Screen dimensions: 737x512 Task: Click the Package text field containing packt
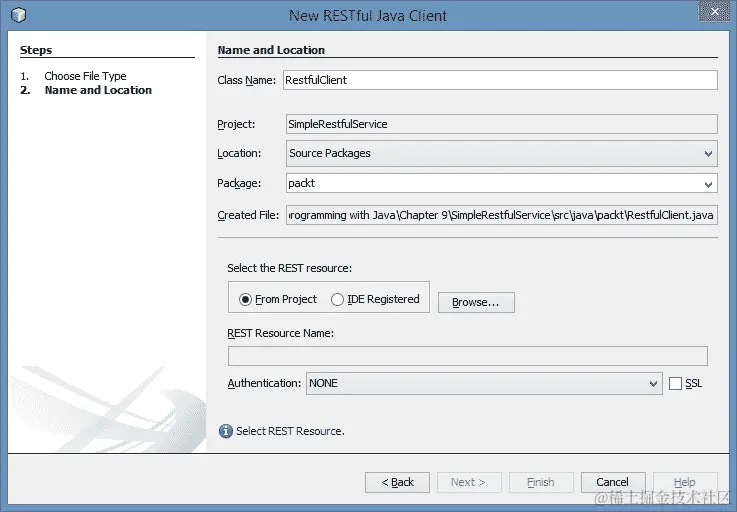[x=493, y=183]
